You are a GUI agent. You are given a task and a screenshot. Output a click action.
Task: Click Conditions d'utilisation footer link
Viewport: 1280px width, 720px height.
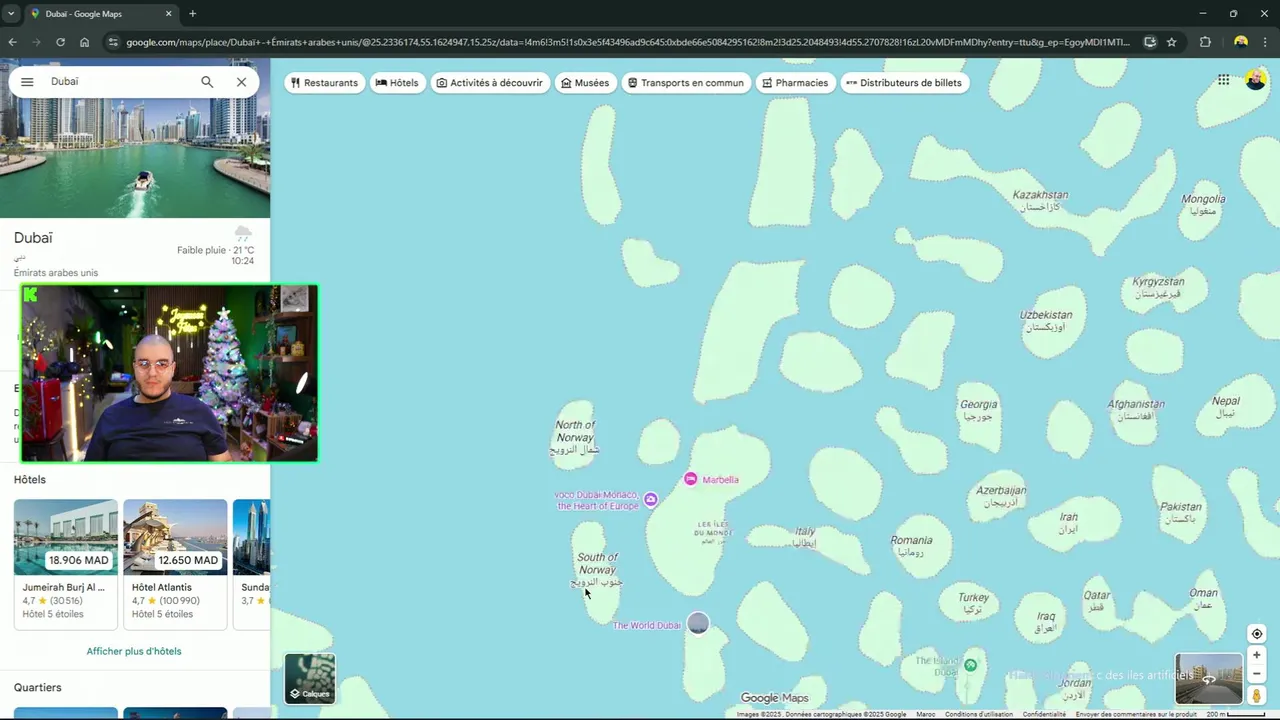(977, 714)
